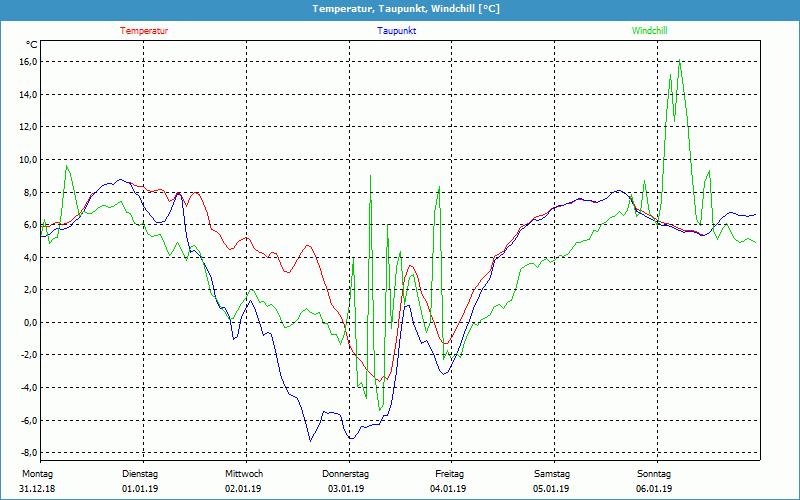Image resolution: width=800 pixels, height=500 pixels.
Task: Click the date 02.01.19
Action: (x=243, y=489)
